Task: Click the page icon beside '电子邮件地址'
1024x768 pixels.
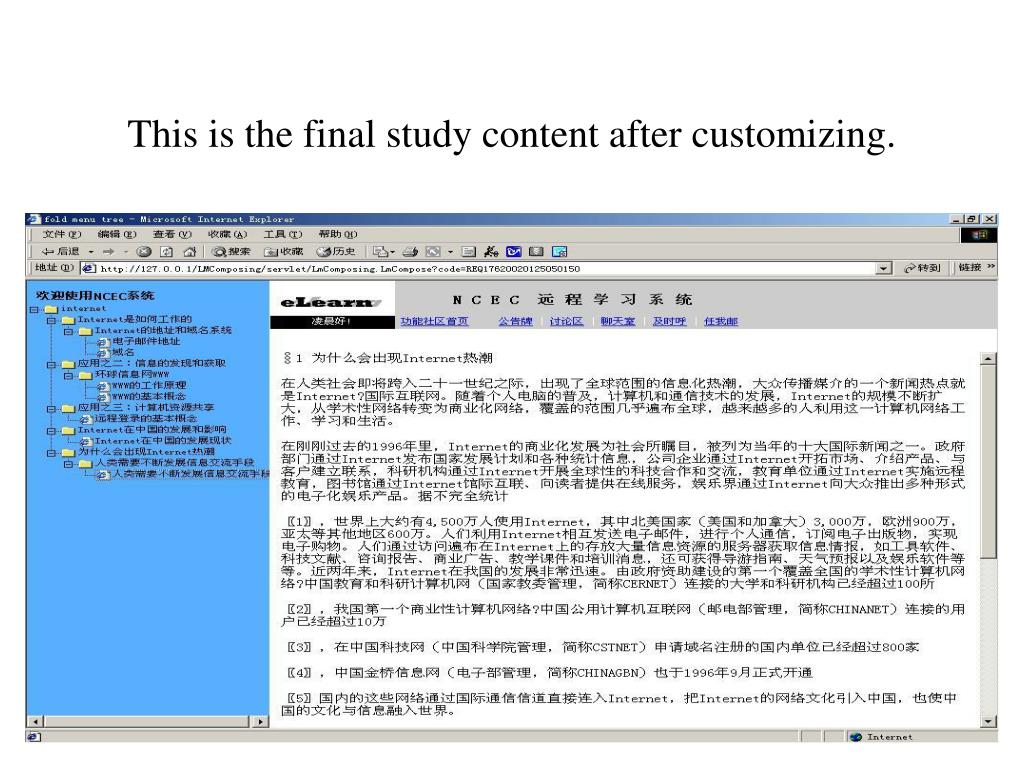Action: click(x=103, y=342)
